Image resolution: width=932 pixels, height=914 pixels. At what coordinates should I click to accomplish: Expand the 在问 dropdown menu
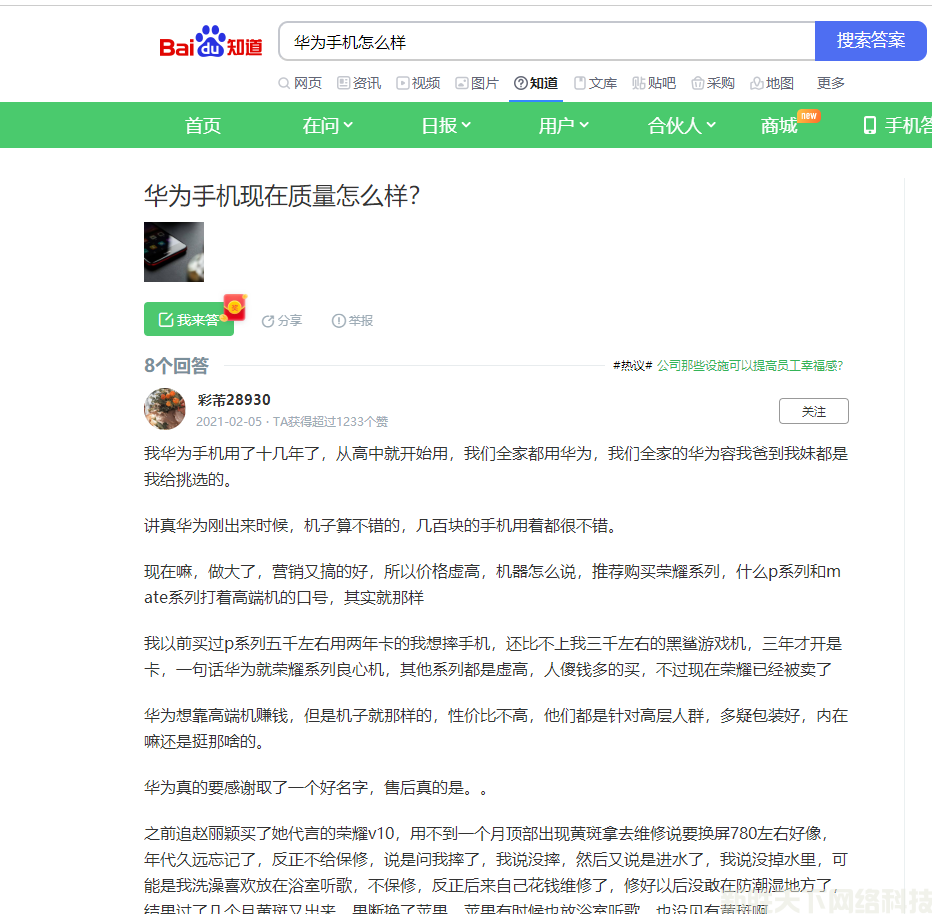coord(327,125)
